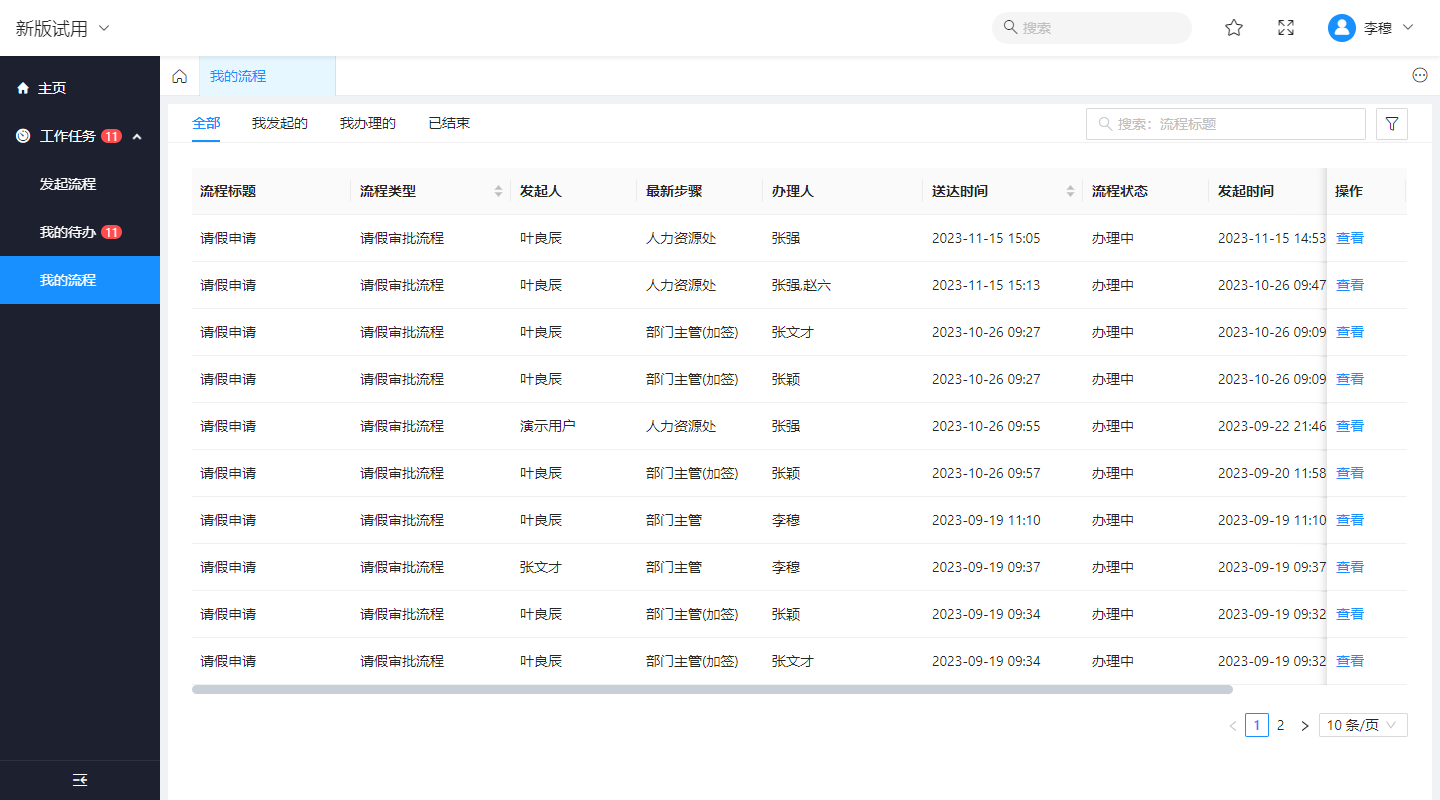Switch to 我发起的 tab
The image size is (1440, 800).
pos(280,123)
